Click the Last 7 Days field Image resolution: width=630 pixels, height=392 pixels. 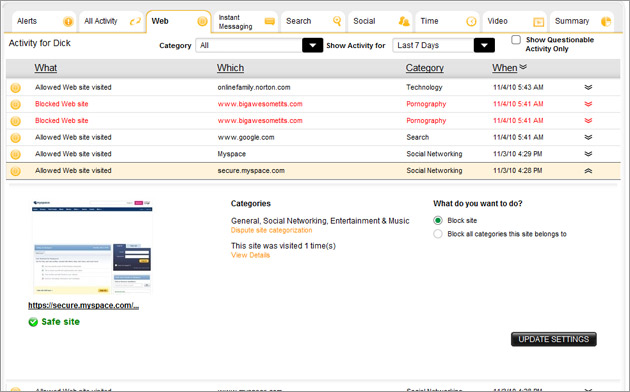tap(433, 45)
